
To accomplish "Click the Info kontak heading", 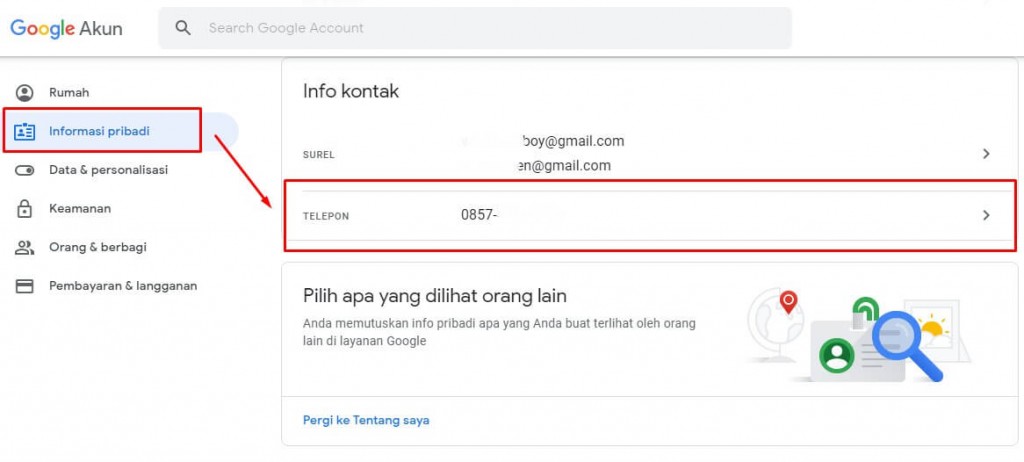I will [x=351, y=91].
